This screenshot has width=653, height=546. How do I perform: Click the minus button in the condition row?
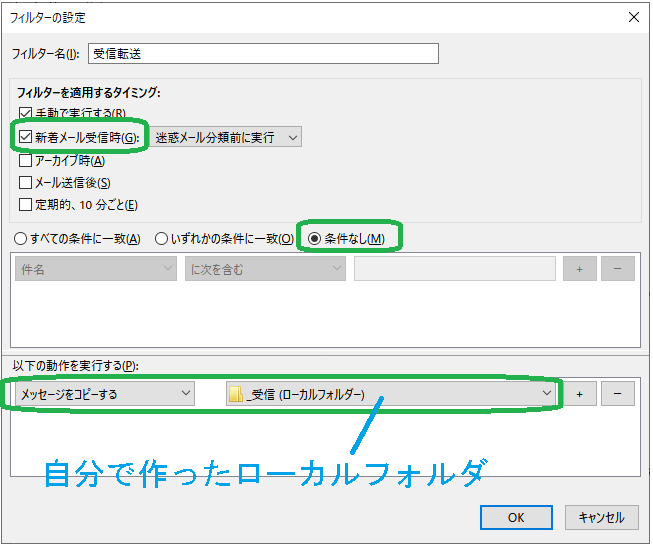(x=617, y=268)
